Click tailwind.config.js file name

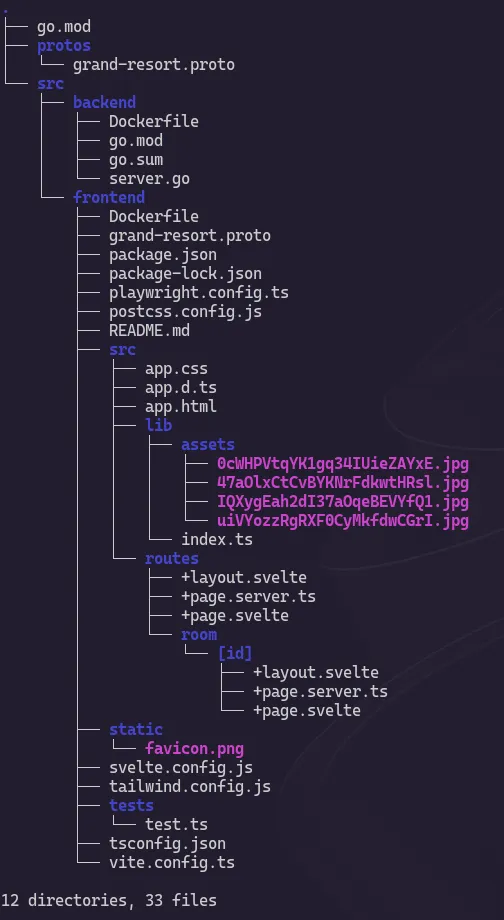tap(190, 786)
